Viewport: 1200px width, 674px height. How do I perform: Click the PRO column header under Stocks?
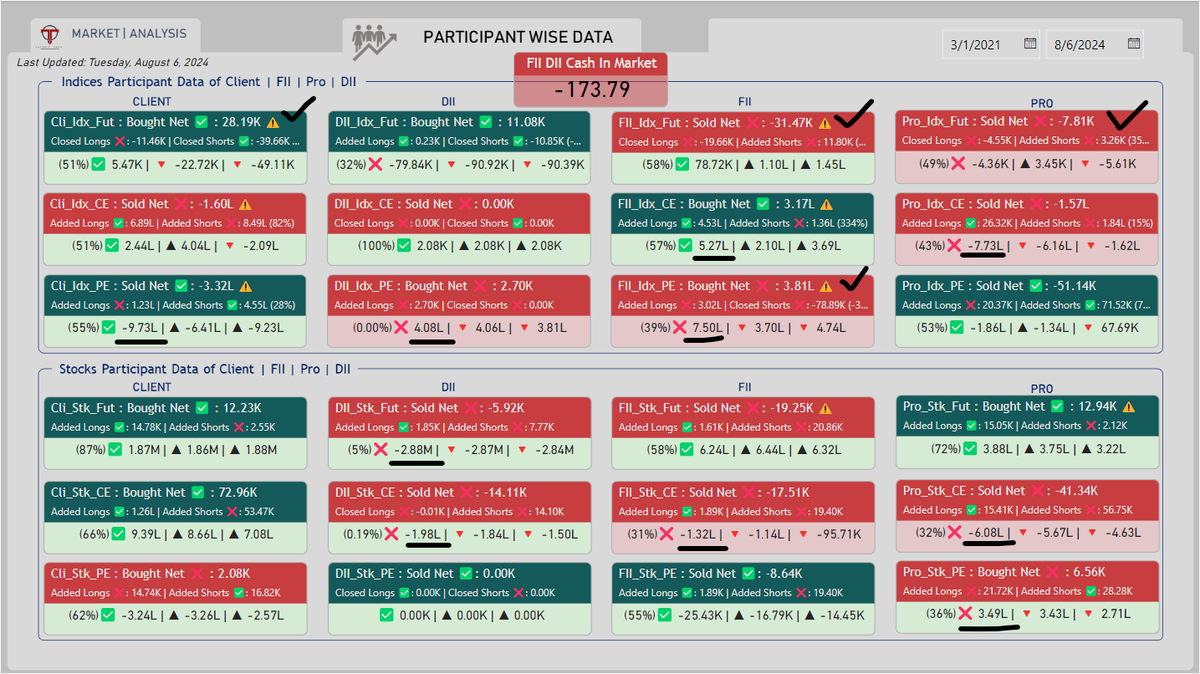coord(1042,388)
